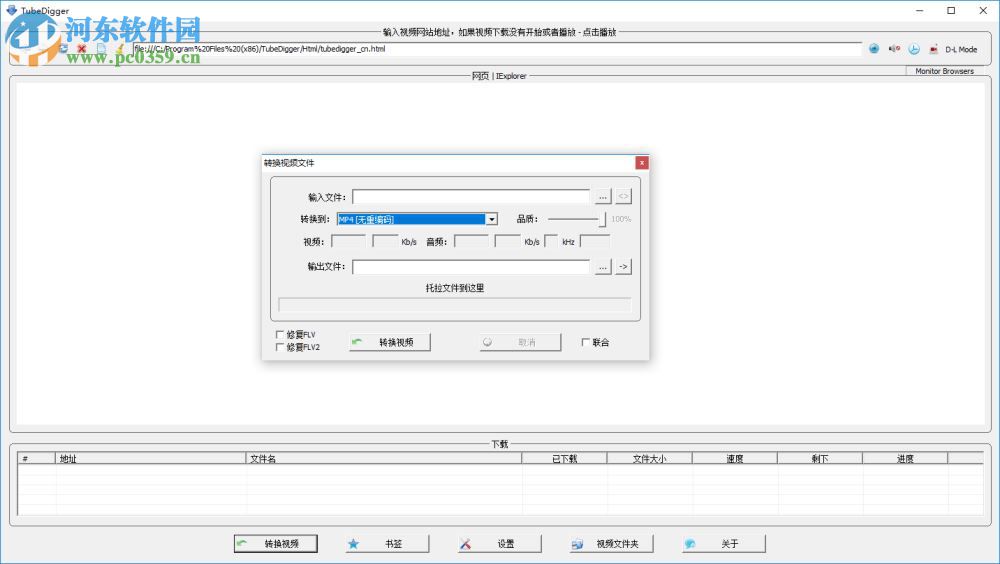The width and height of the screenshot is (1000, 564).
Task: Click the URL address field
Action: point(497,48)
